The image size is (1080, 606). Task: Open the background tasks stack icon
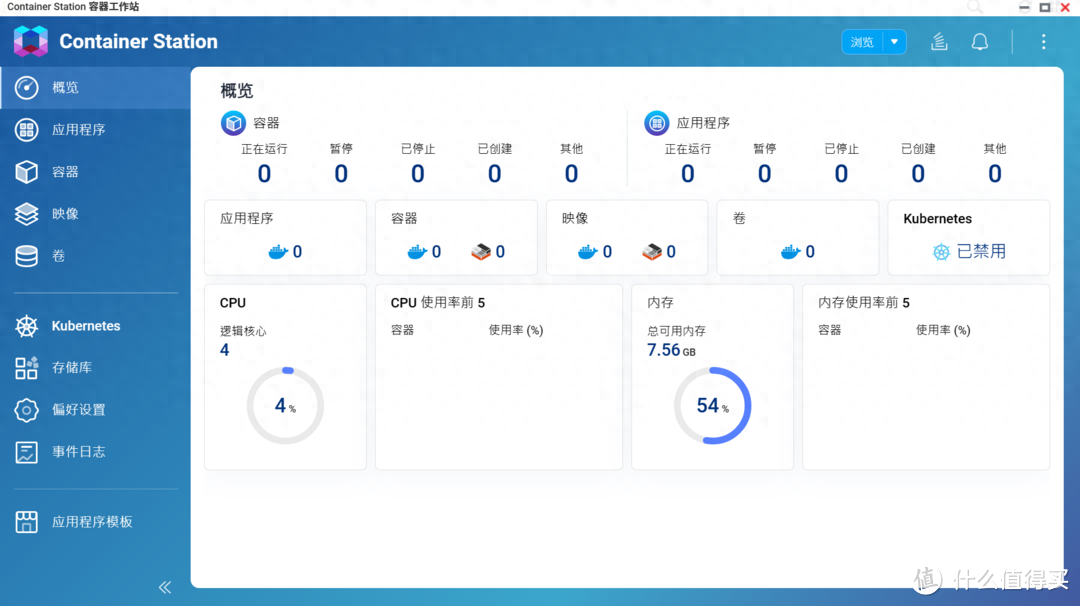(939, 42)
